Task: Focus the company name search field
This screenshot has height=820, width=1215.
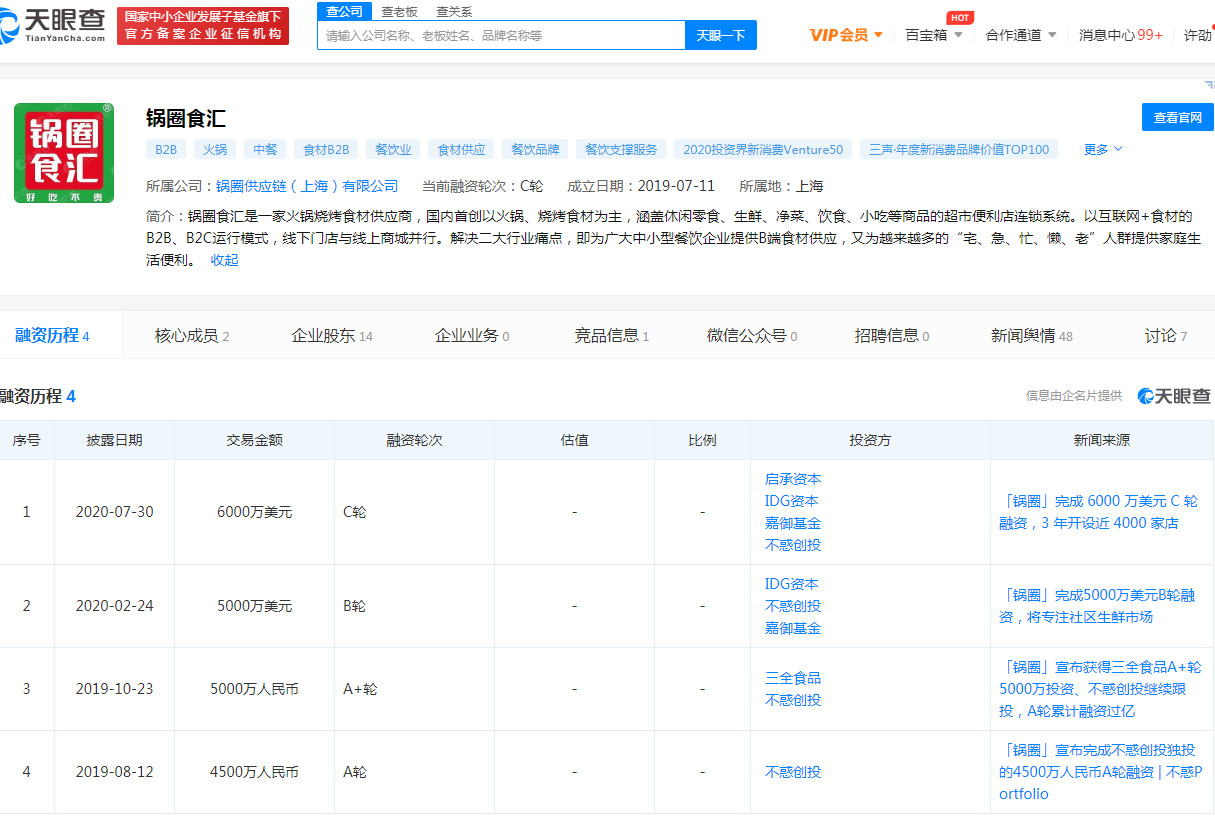Action: pyautogui.click(x=501, y=35)
